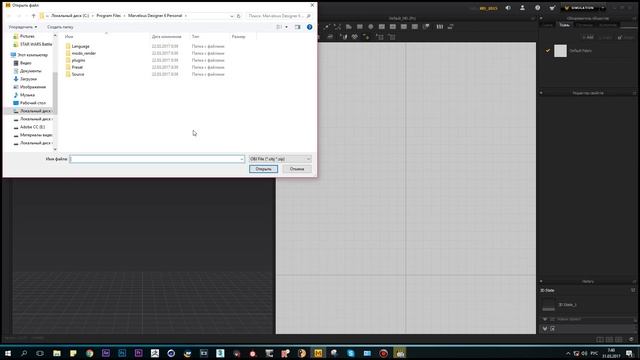Open Музыка in the navigation pane

point(27,95)
